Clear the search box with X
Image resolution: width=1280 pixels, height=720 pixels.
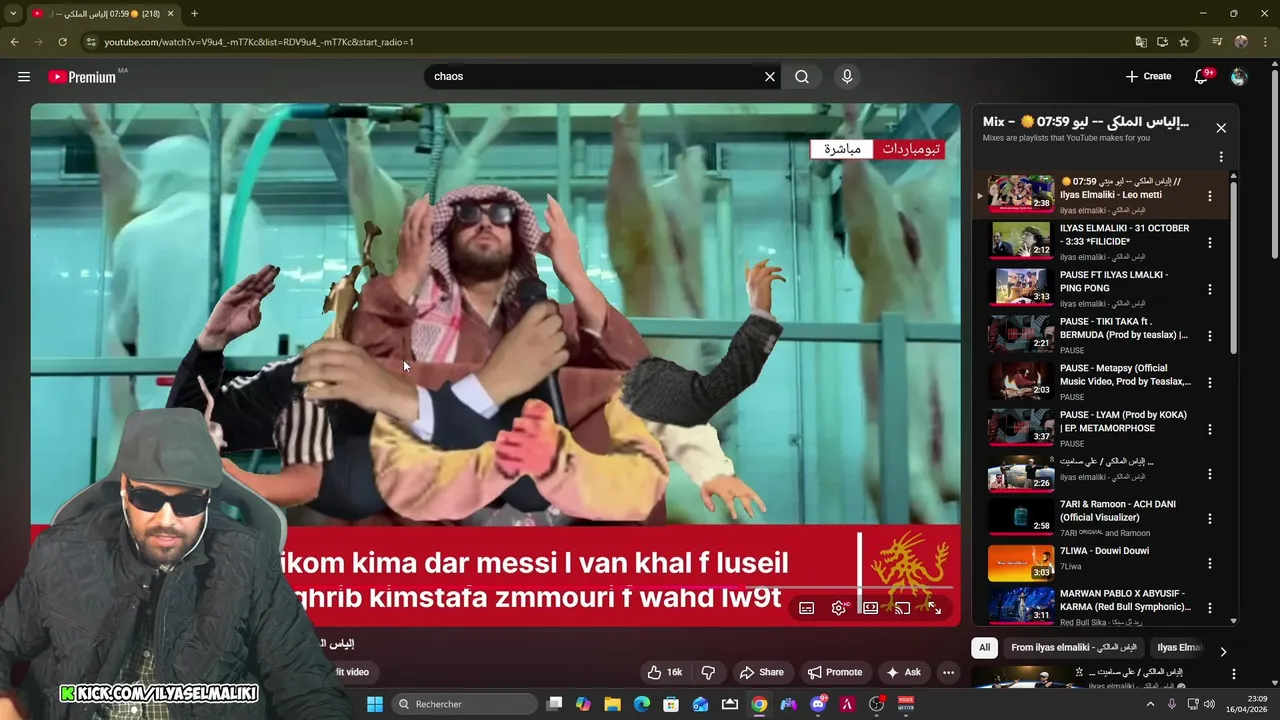(x=770, y=76)
